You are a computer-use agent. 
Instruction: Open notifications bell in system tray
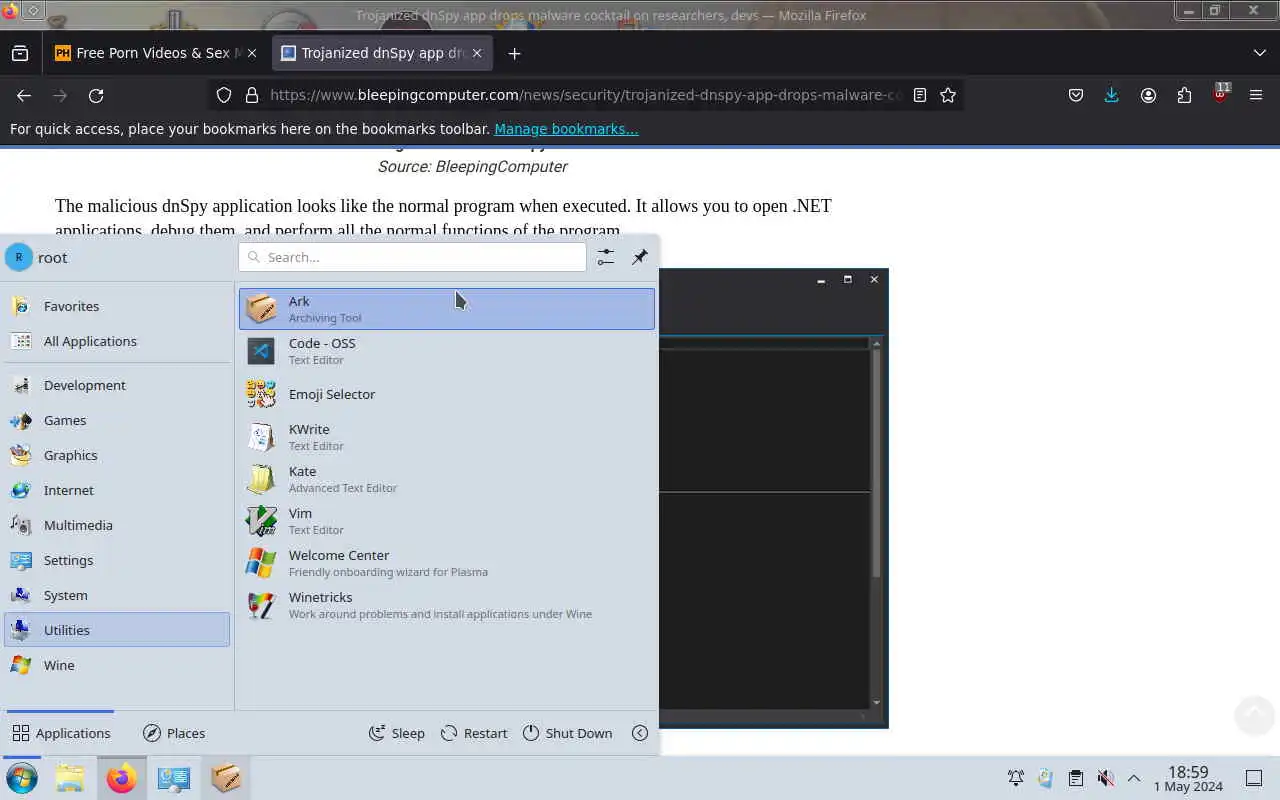(1016, 778)
